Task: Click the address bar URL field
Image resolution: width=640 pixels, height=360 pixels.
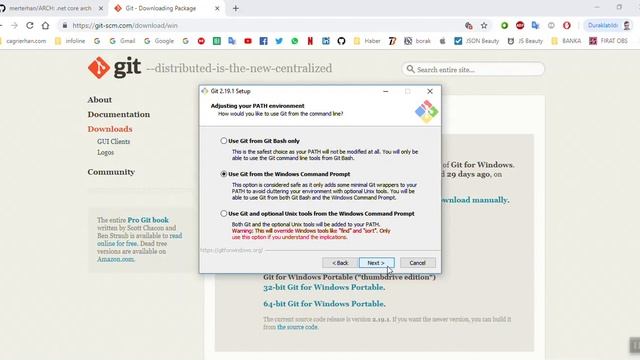Action: [x=261, y=25]
